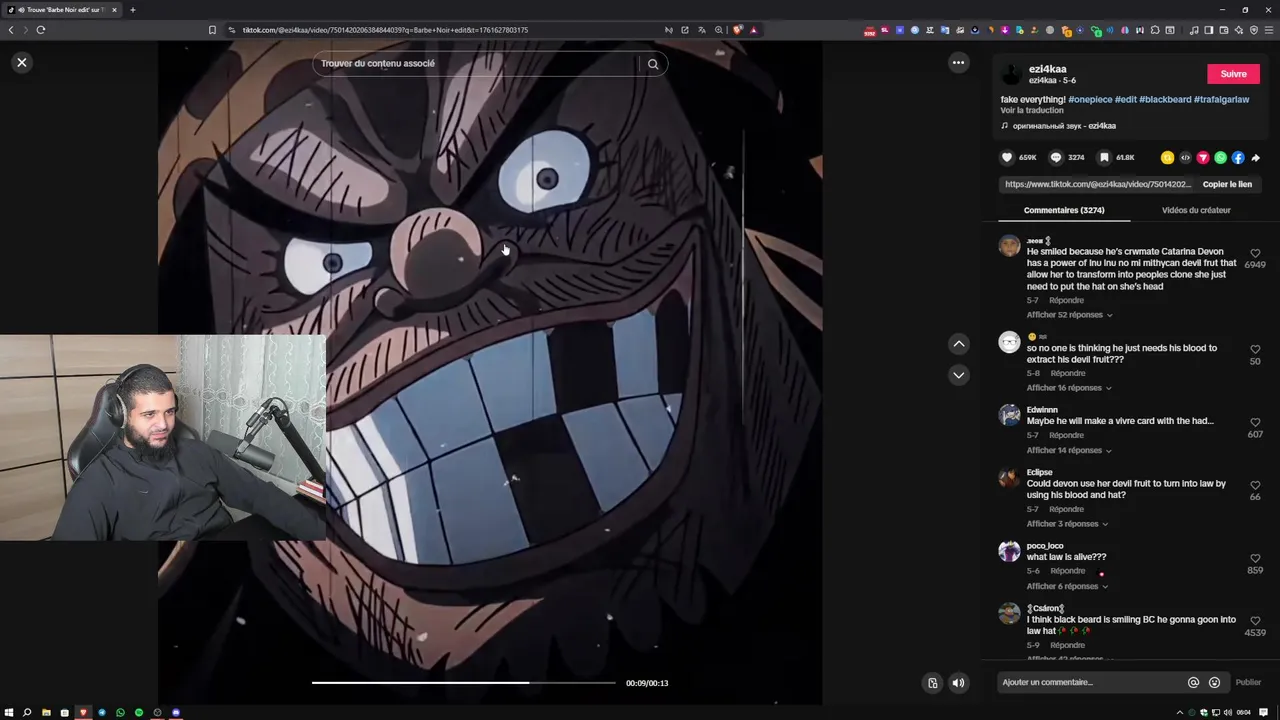The image size is (1280, 720).
Task: Like the comment about Catarina Devon's power
Action: [x=1255, y=254]
